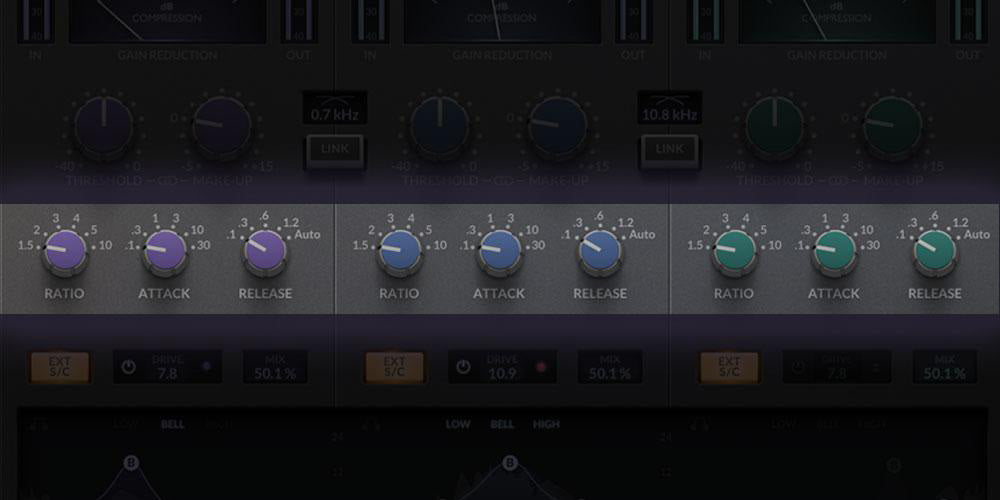Screen dimensions: 1000x500
Task: Select the dim B node on green band EQ
Action: [x=894, y=465]
